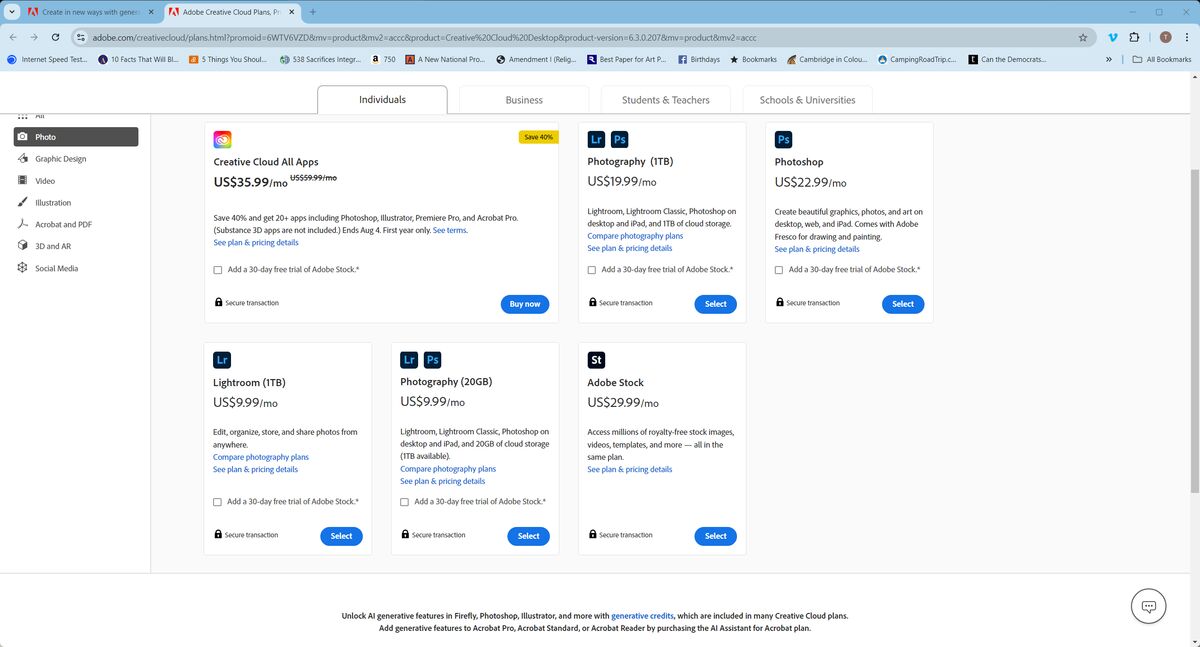The width and height of the screenshot is (1200, 647).
Task: Switch to the Individuals tab
Action: point(382,100)
